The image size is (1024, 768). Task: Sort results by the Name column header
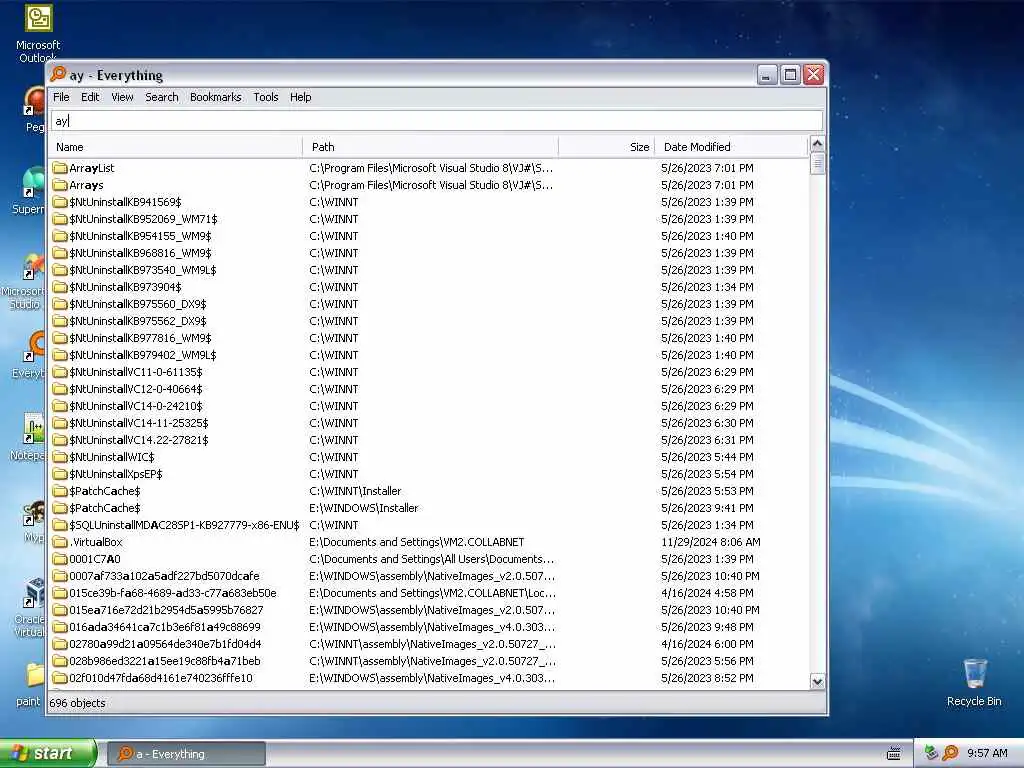pyautogui.click(x=175, y=147)
